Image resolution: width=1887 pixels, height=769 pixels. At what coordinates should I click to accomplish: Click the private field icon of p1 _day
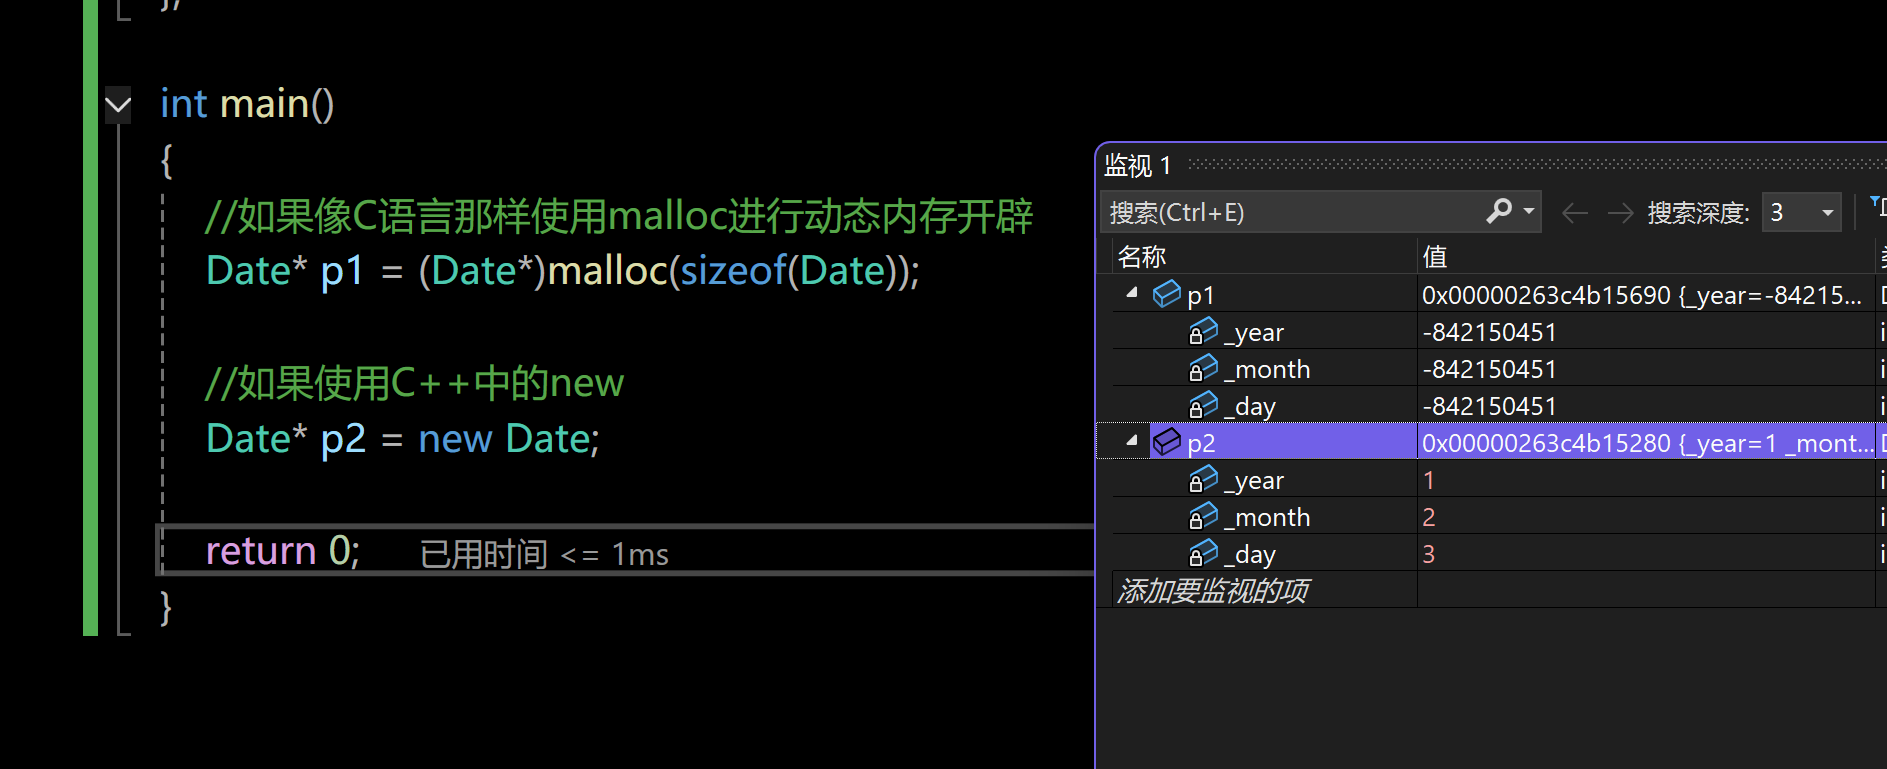click(1203, 405)
